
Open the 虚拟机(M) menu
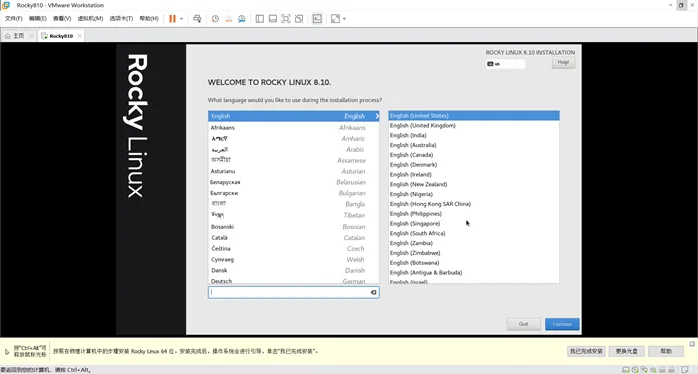point(90,19)
